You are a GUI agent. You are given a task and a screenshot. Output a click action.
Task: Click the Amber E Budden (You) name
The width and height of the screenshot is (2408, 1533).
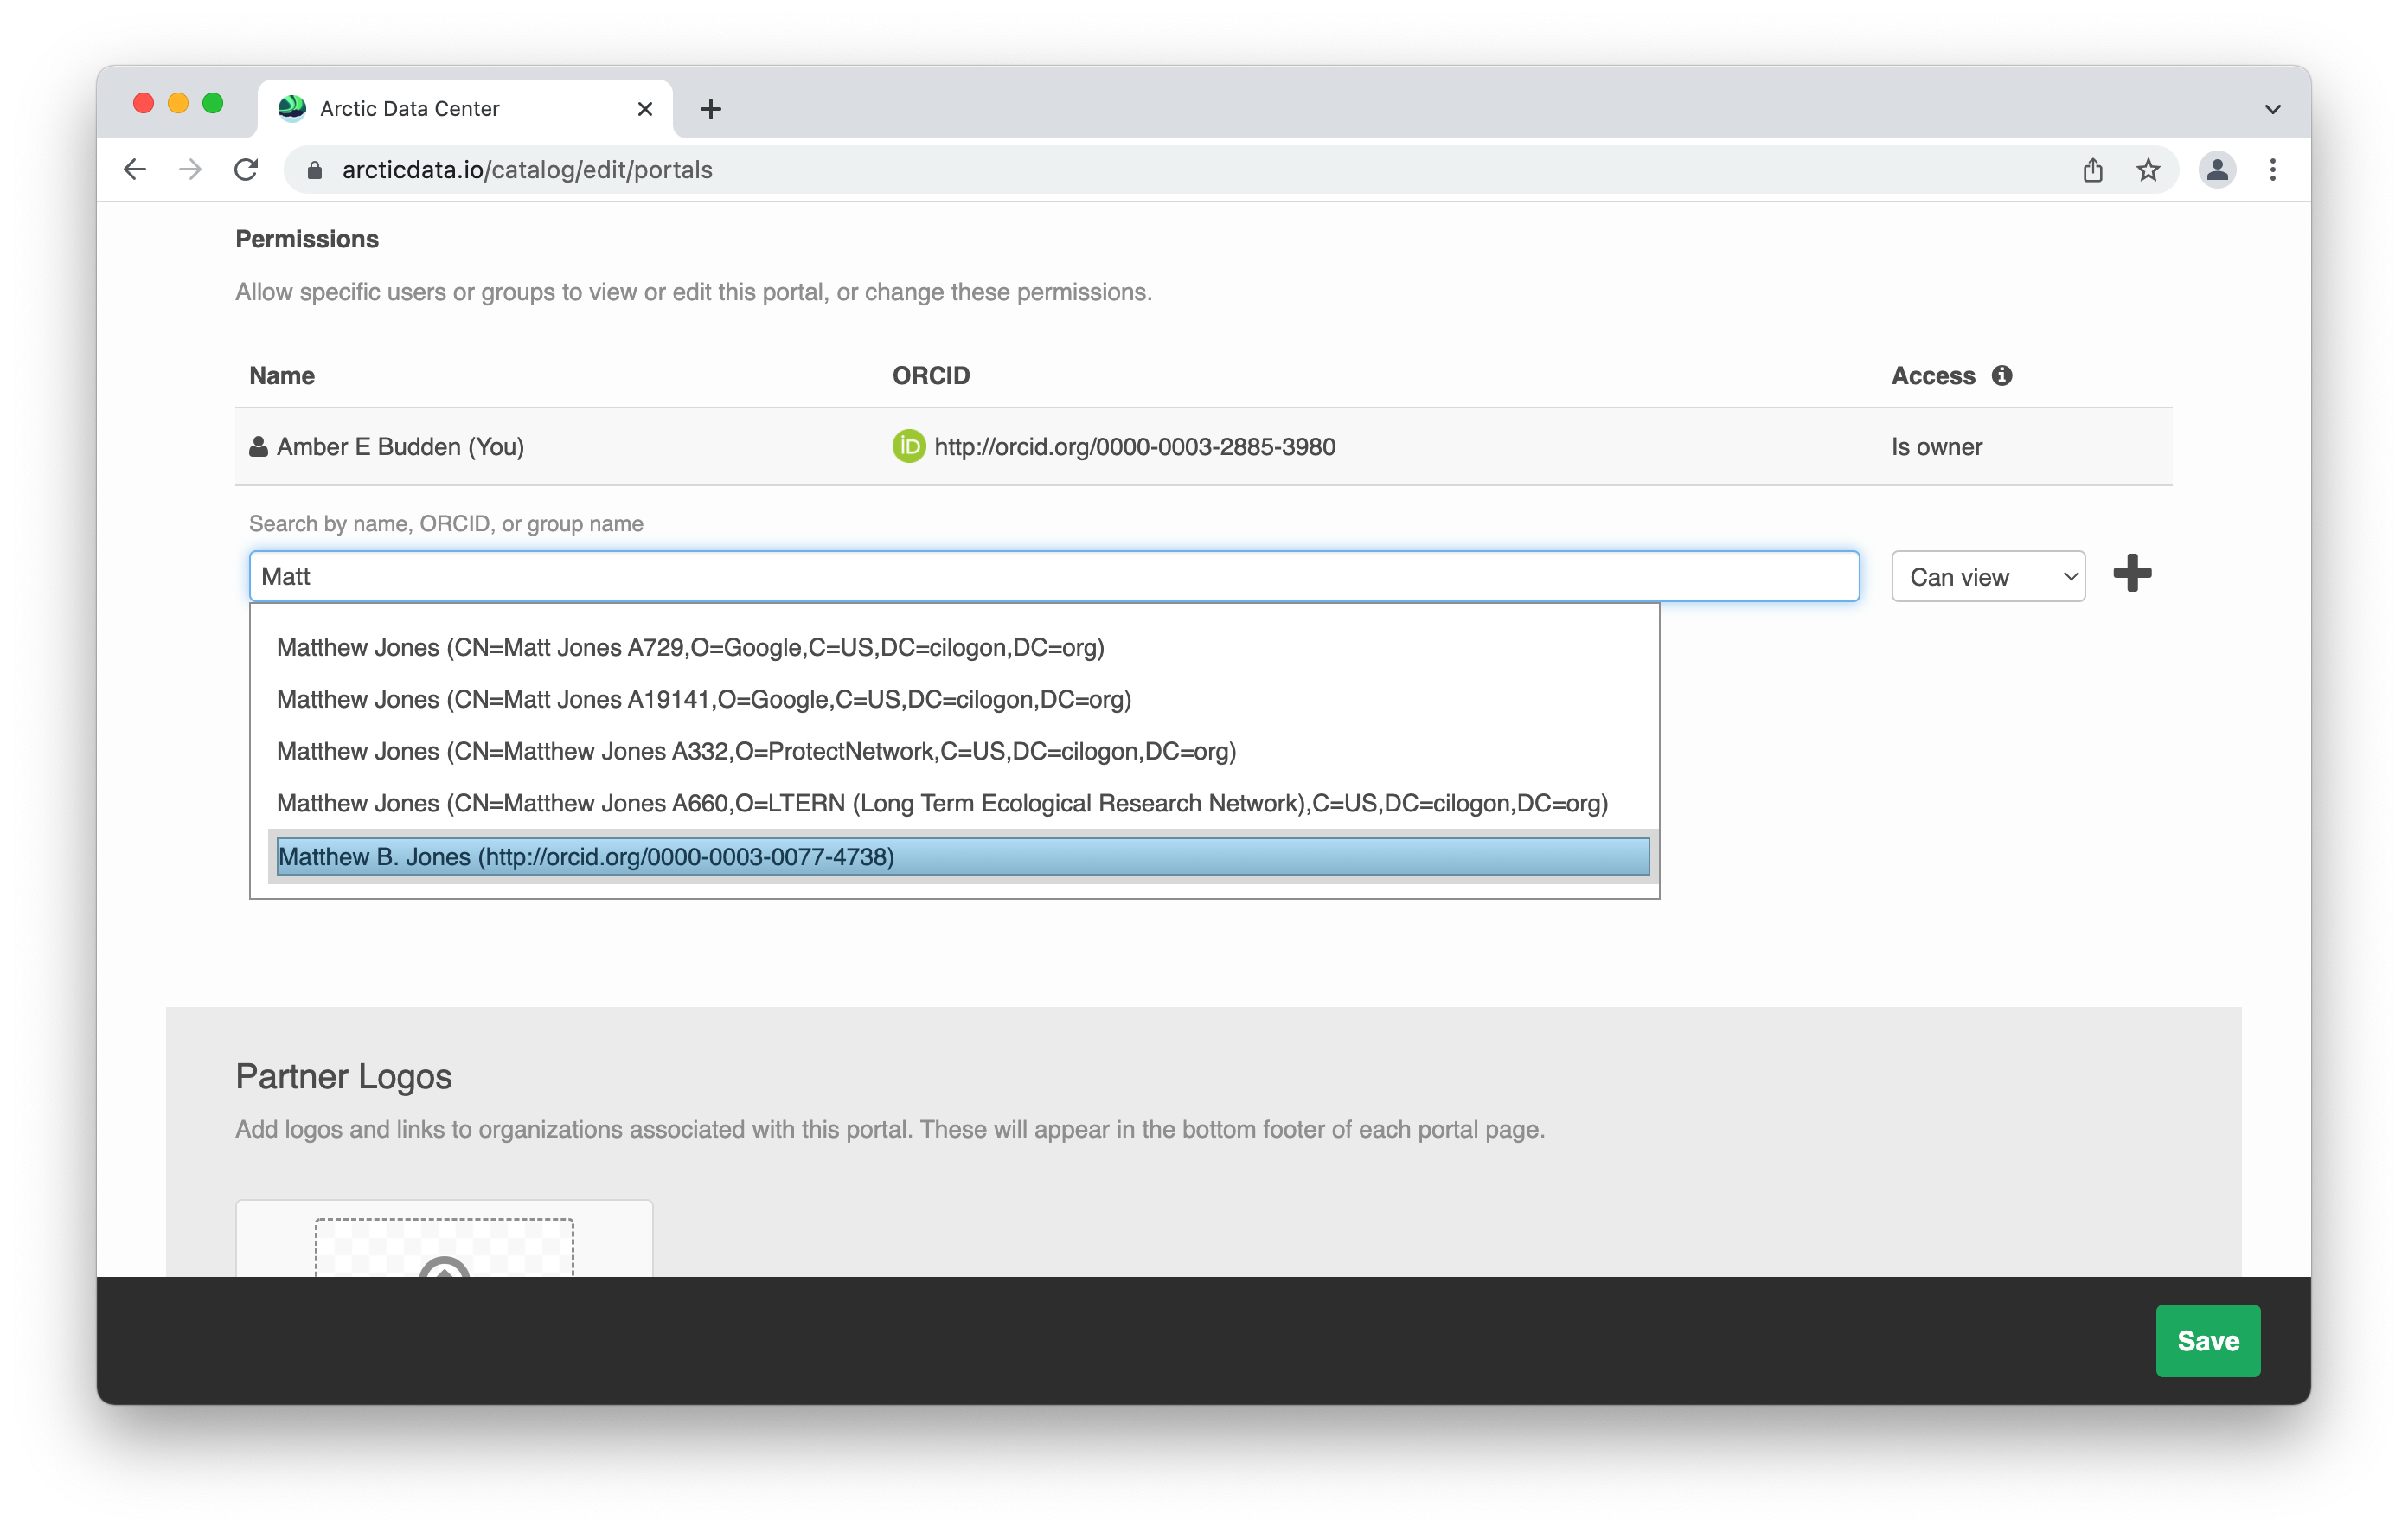400,447
